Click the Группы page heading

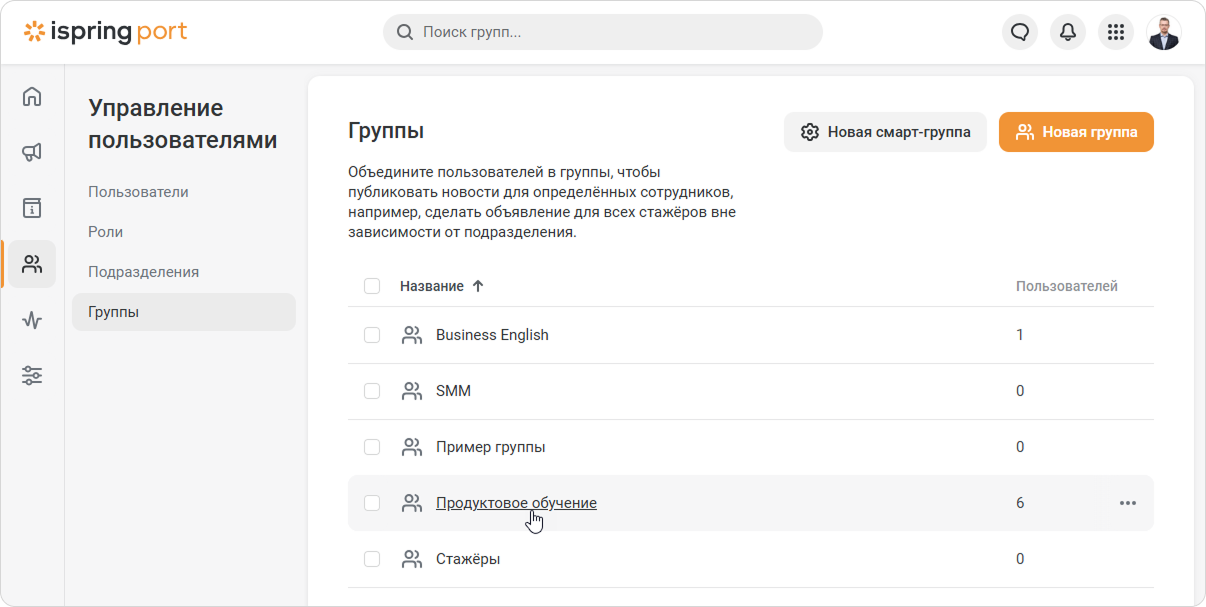386,131
